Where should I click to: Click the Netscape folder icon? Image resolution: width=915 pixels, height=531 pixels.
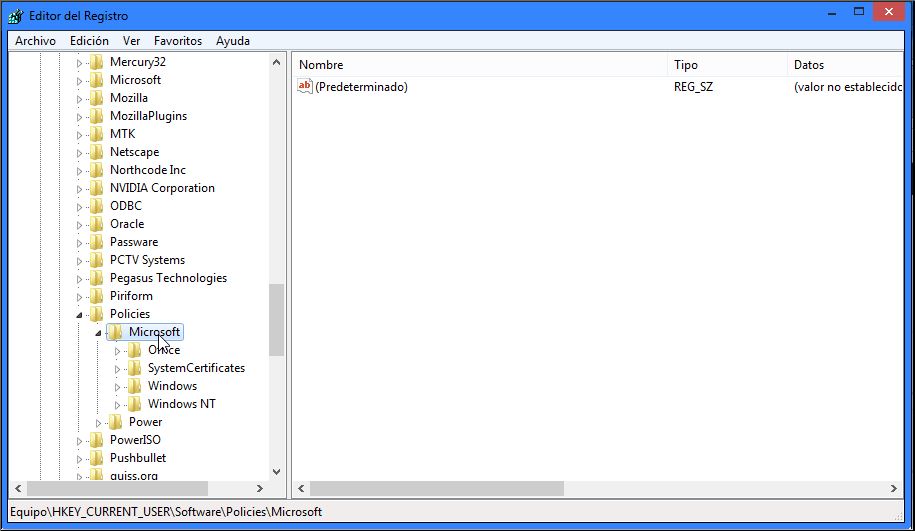coord(97,152)
